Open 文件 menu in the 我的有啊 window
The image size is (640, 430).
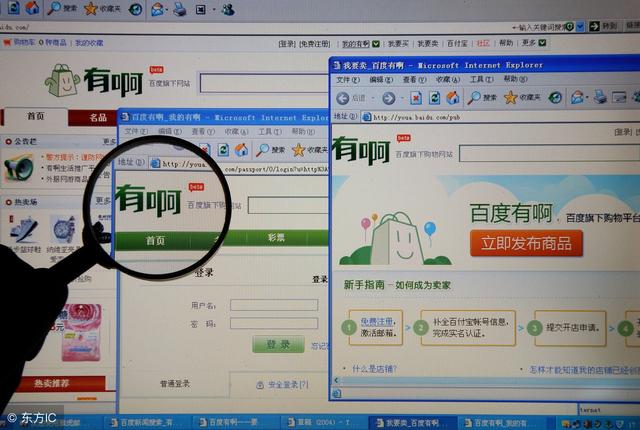[x=136, y=131]
